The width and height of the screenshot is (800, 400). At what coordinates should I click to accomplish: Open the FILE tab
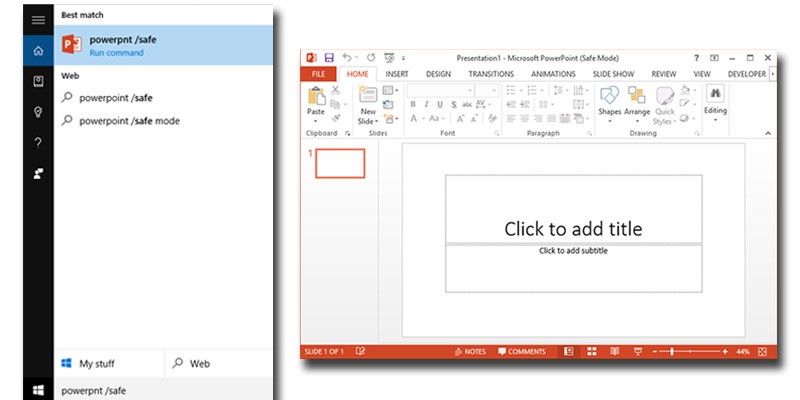pyautogui.click(x=318, y=74)
